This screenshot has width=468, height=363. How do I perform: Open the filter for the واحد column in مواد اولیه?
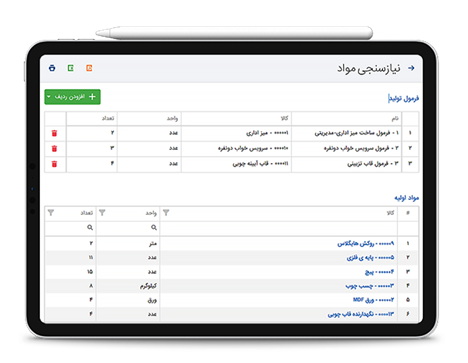[102, 213]
